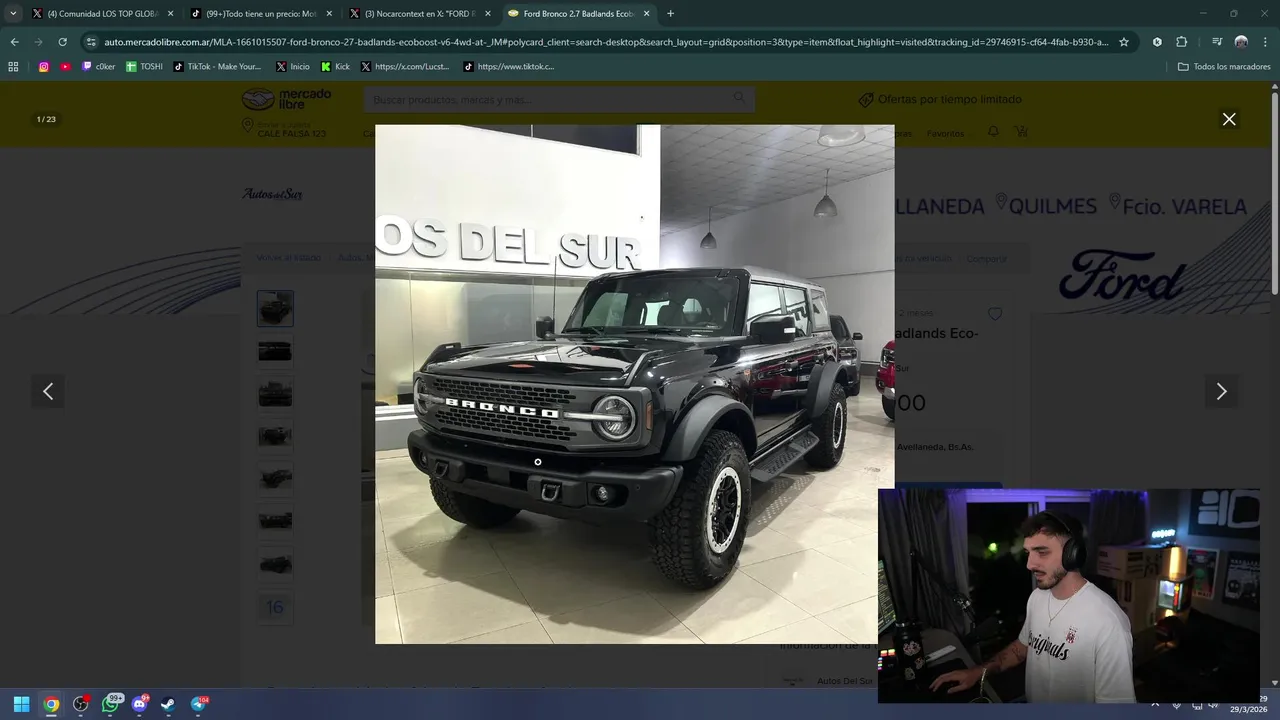
Task: Open the browser extensions menu
Action: pyautogui.click(x=1181, y=42)
